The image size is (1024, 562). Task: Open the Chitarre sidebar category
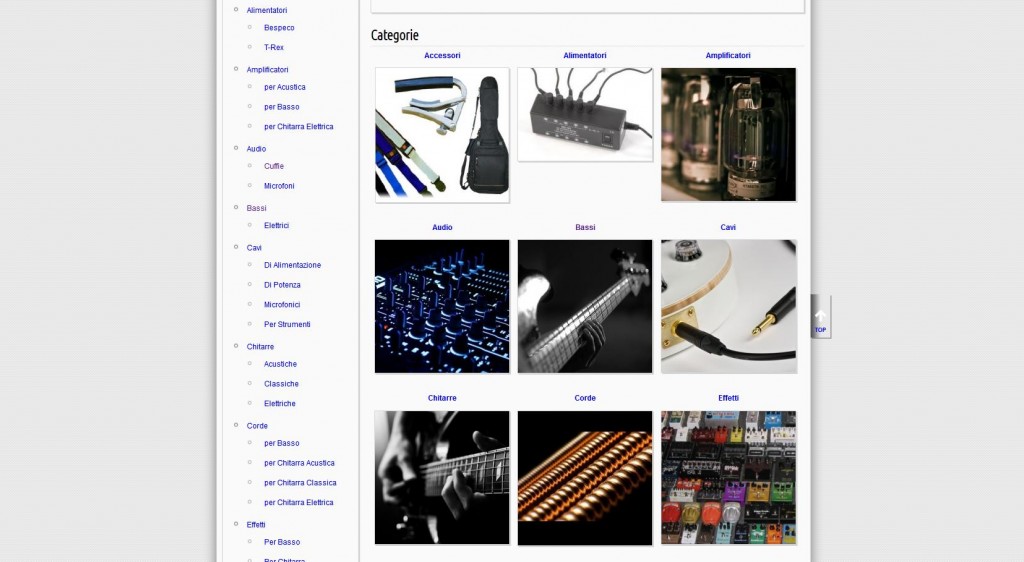(x=260, y=347)
